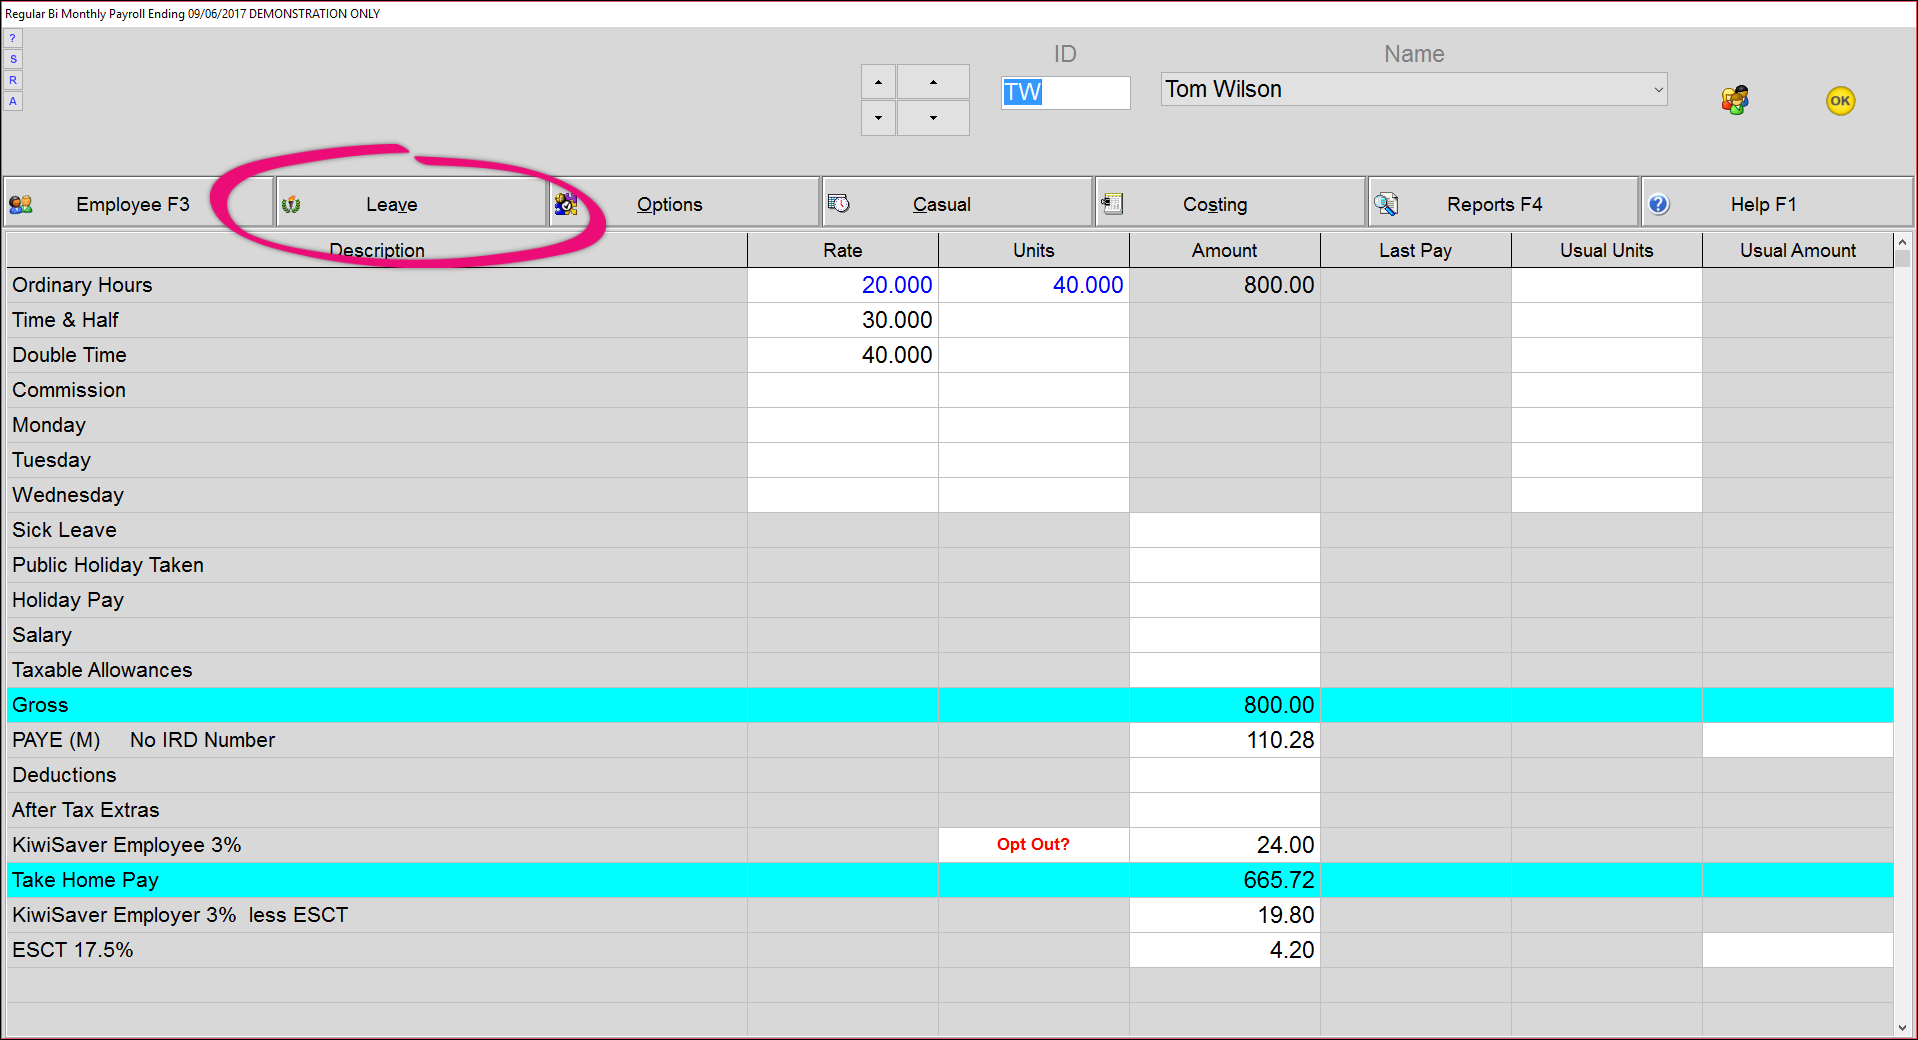Viewport: 1918px width, 1040px height.
Task: Click the R icon on the left edge
Action: pyautogui.click(x=13, y=80)
